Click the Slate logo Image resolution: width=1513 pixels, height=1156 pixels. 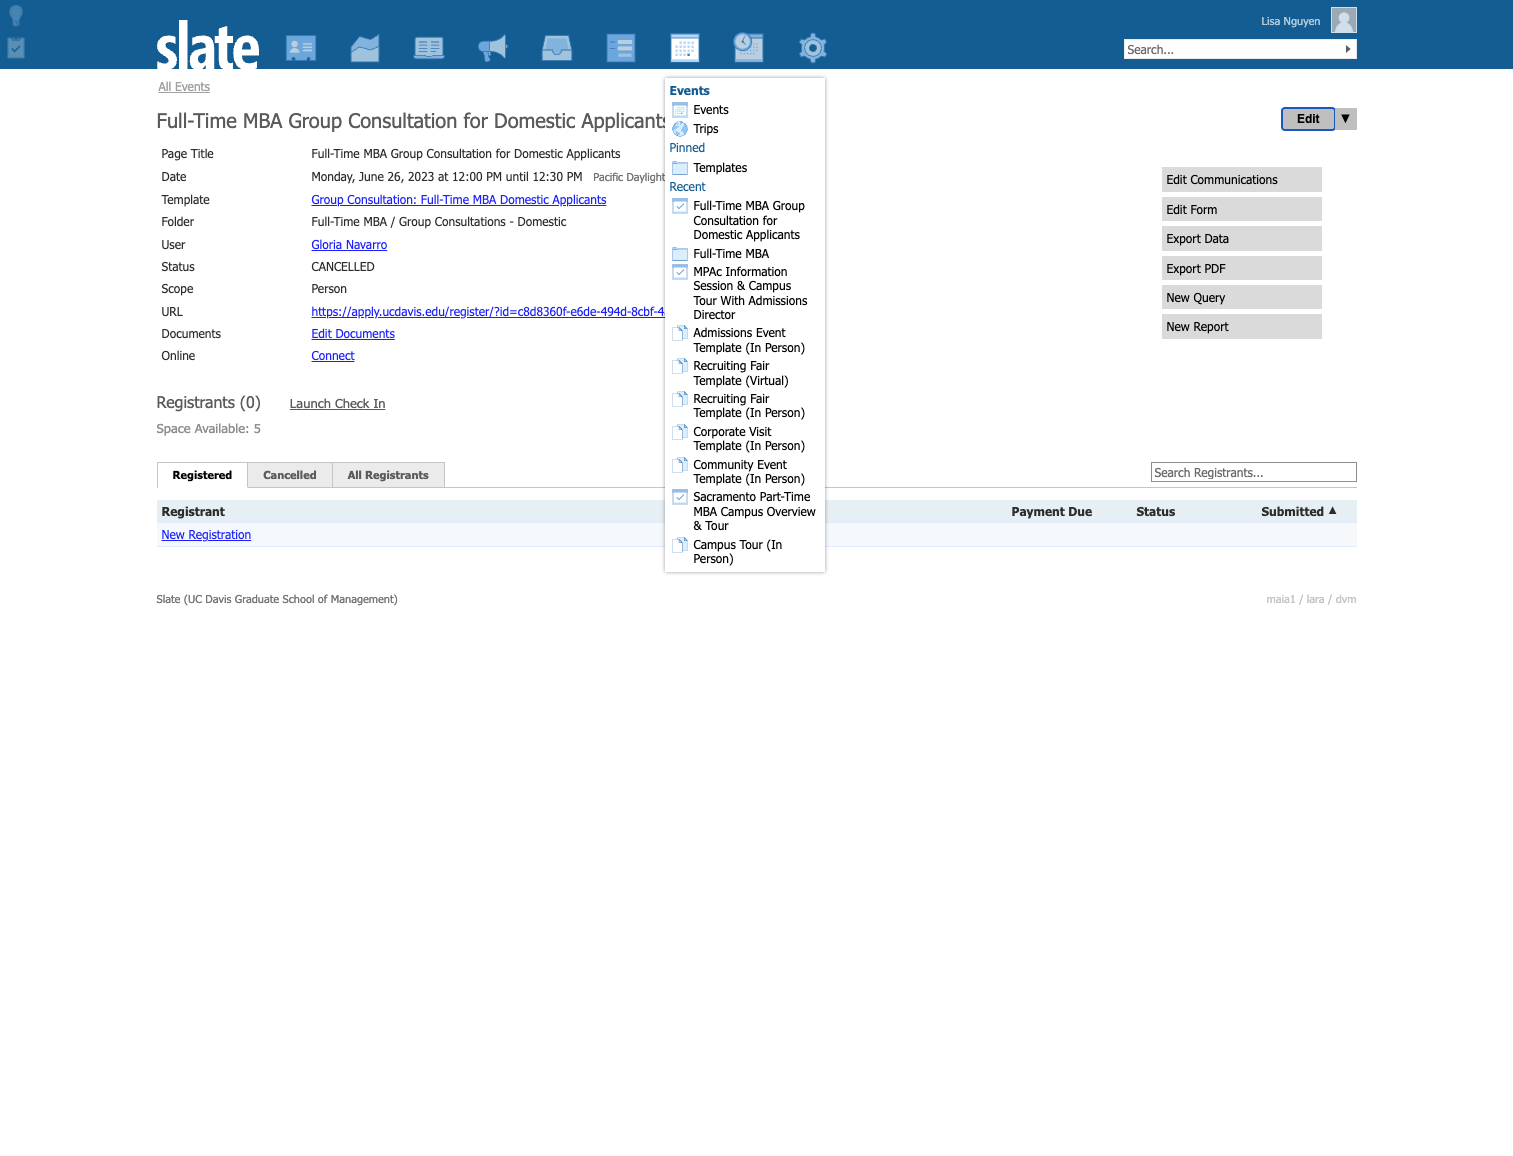click(x=208, y=45)
